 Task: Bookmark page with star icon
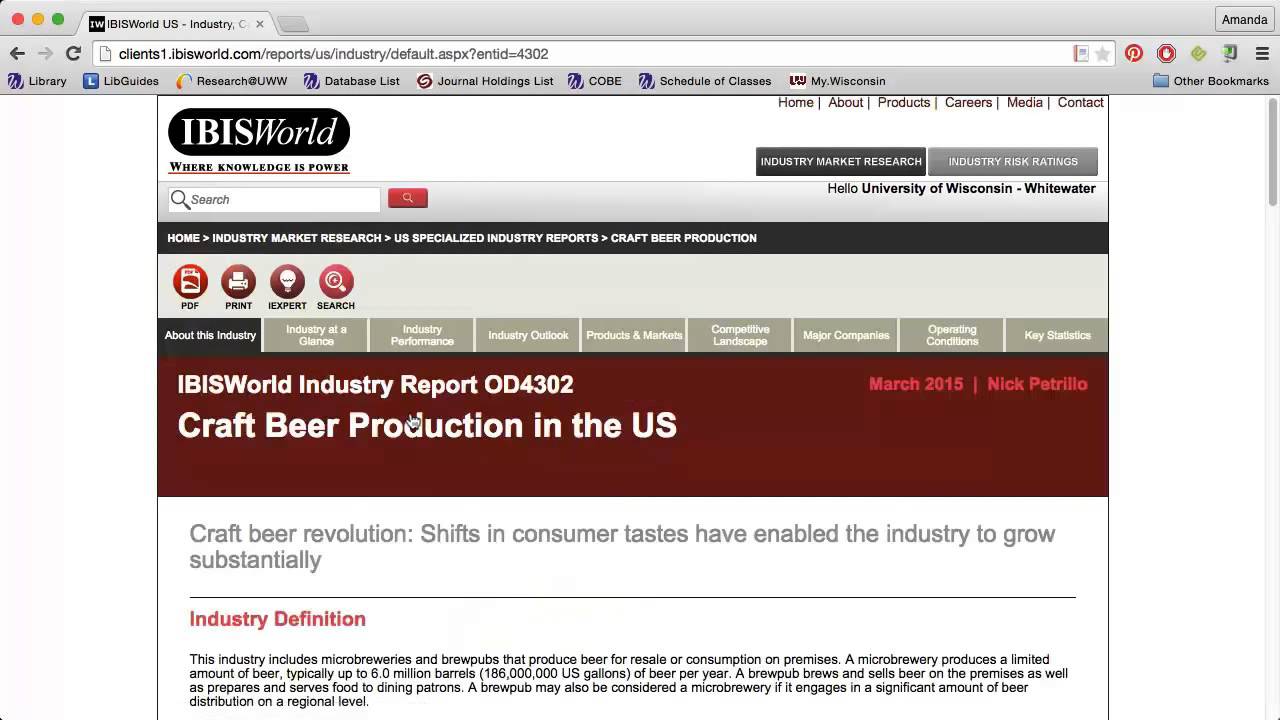click(x=1102, y=54)
